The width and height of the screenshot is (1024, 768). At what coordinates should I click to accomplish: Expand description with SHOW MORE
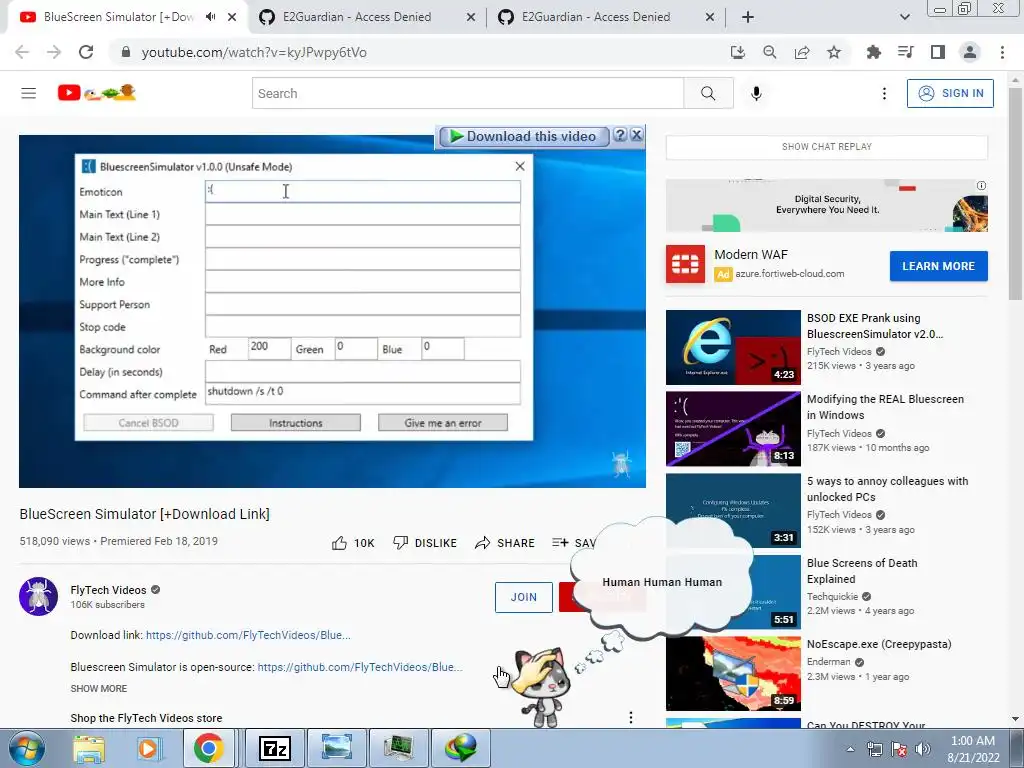tap(99, 688)
